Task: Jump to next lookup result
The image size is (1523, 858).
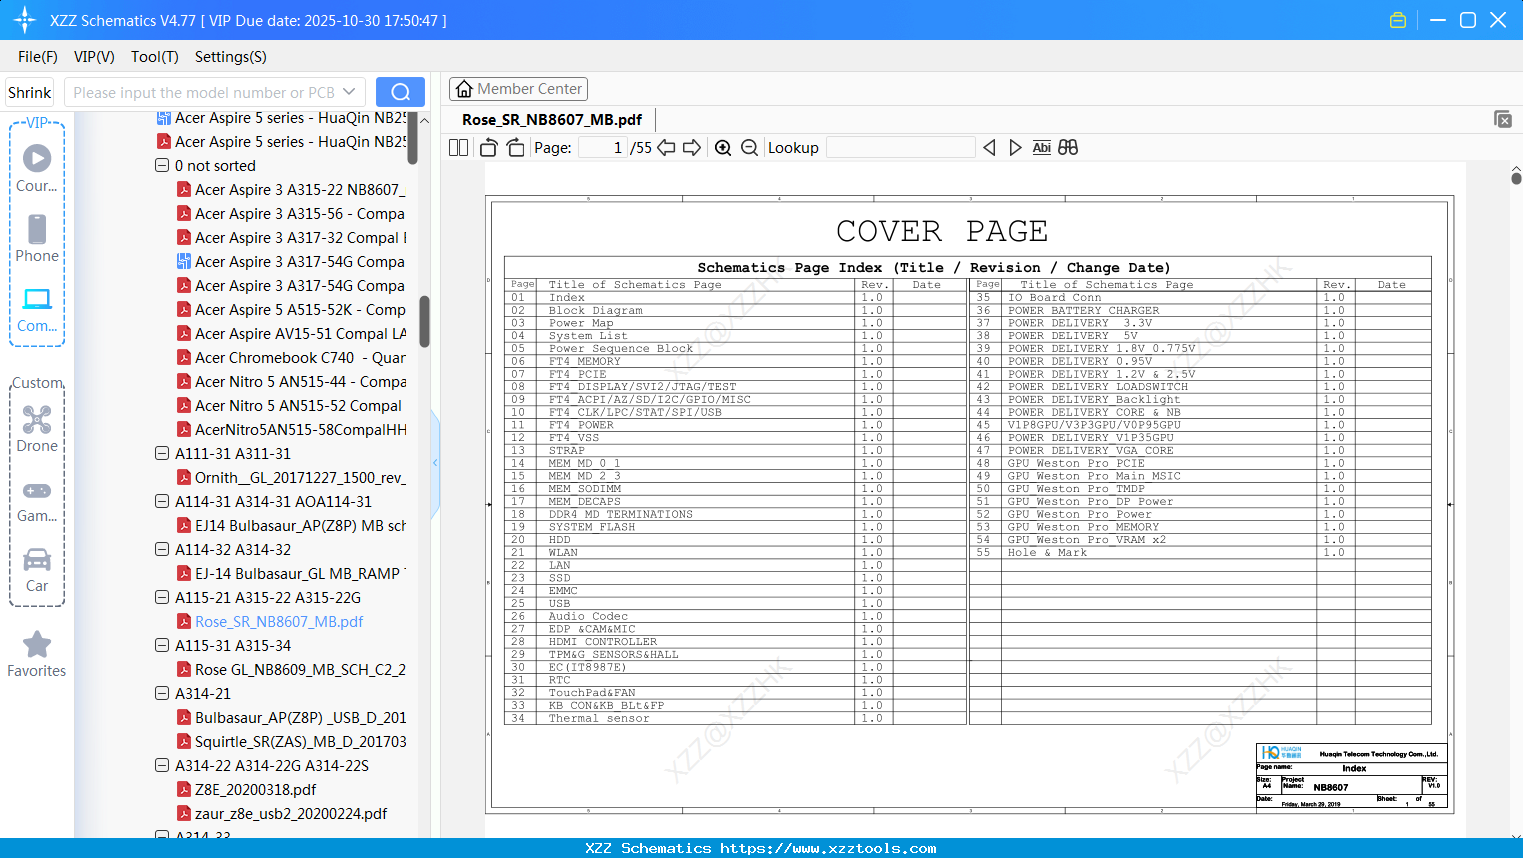Action: pos(1015,148)
